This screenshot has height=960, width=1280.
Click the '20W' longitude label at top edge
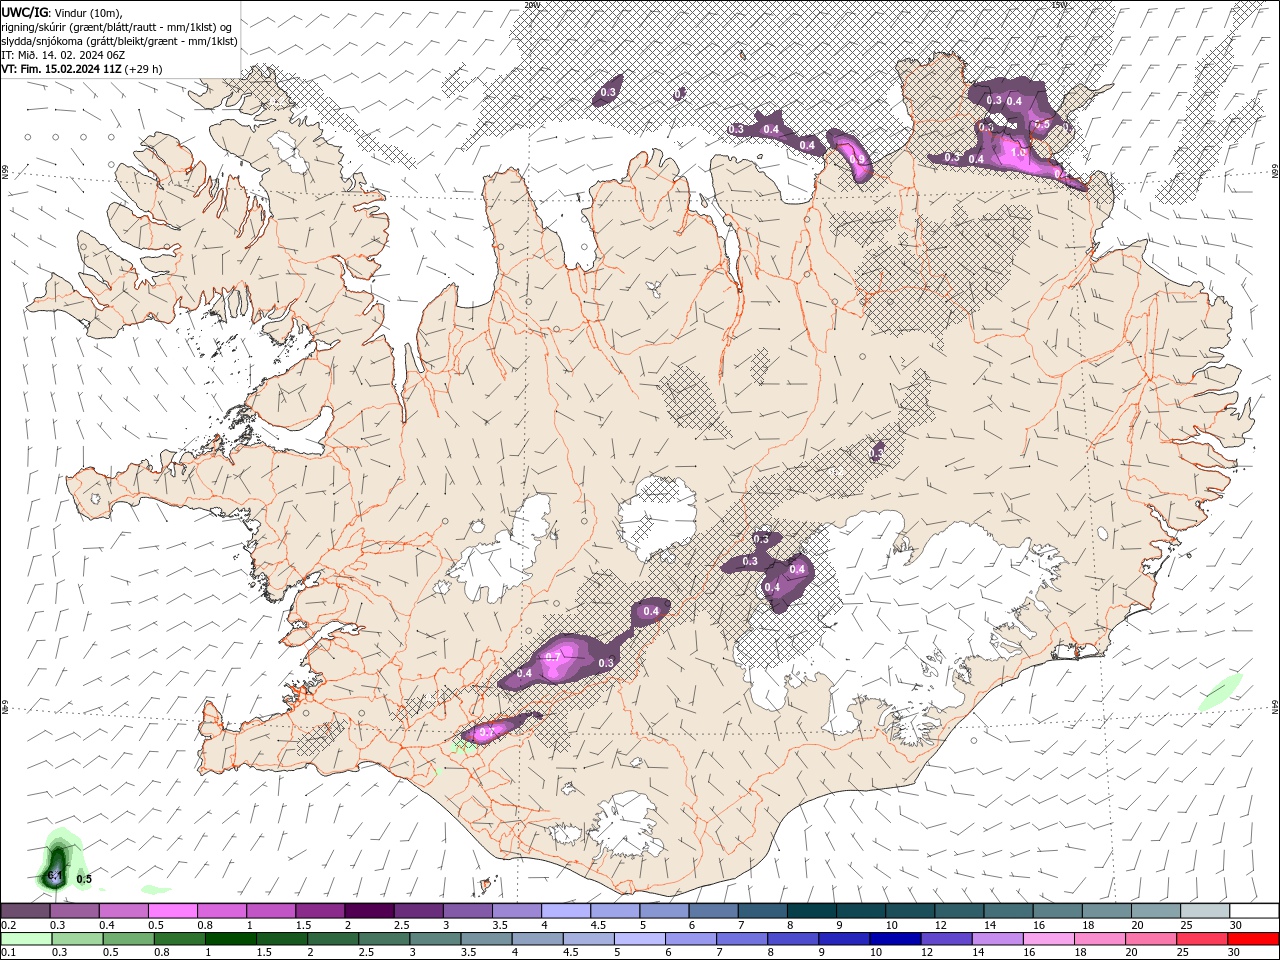click(532, 5)
